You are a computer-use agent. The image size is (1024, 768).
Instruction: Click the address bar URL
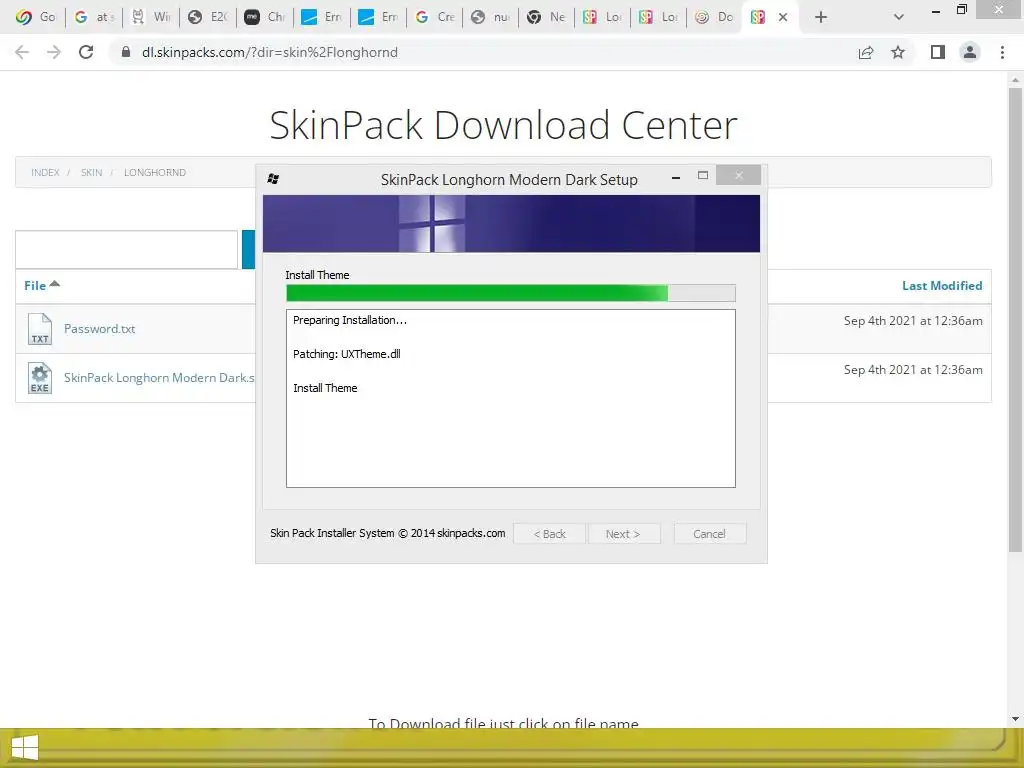click(270, 52)
